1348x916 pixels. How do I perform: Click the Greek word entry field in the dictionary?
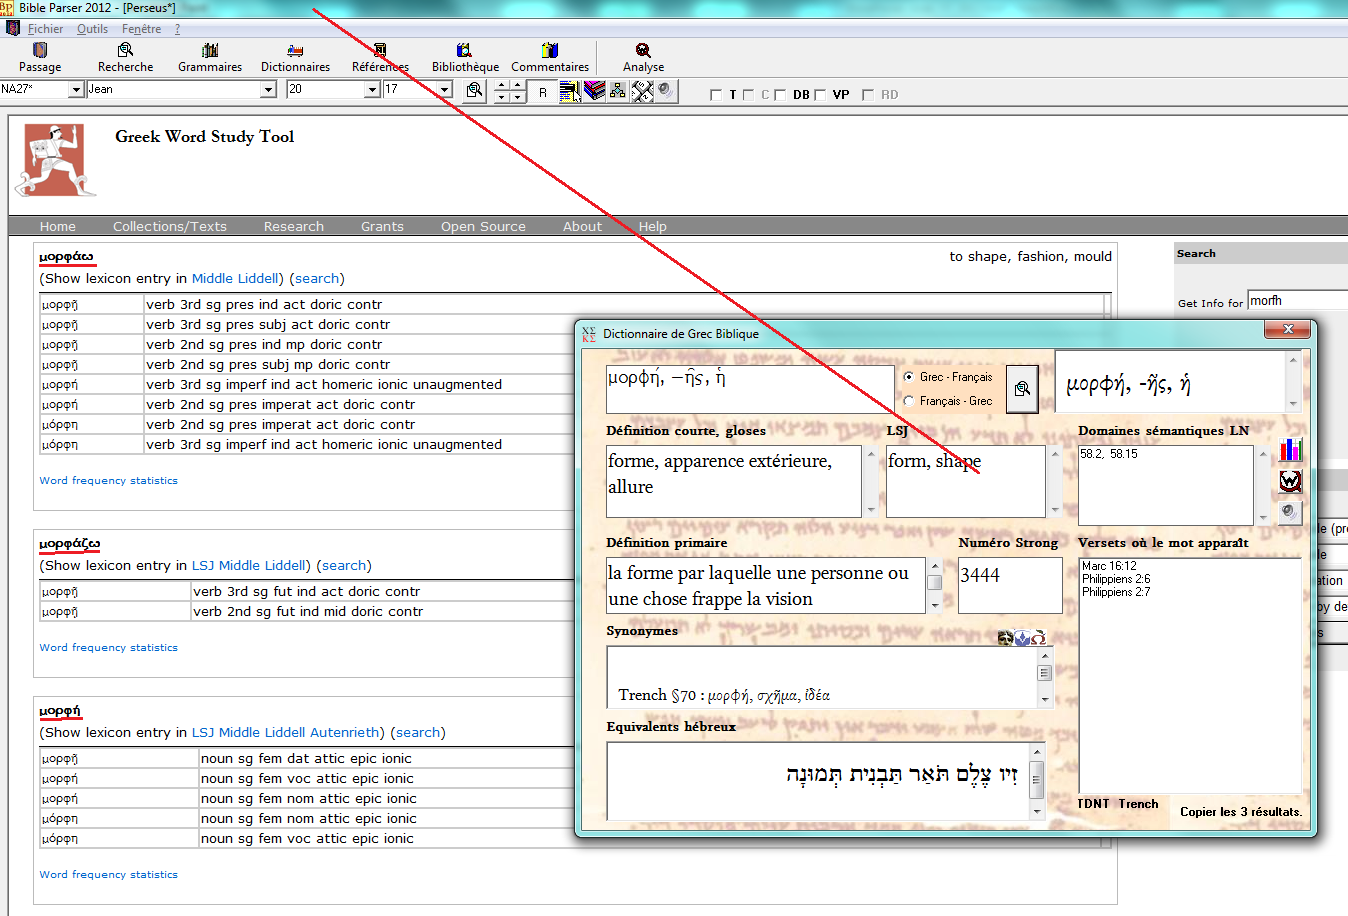750,389
